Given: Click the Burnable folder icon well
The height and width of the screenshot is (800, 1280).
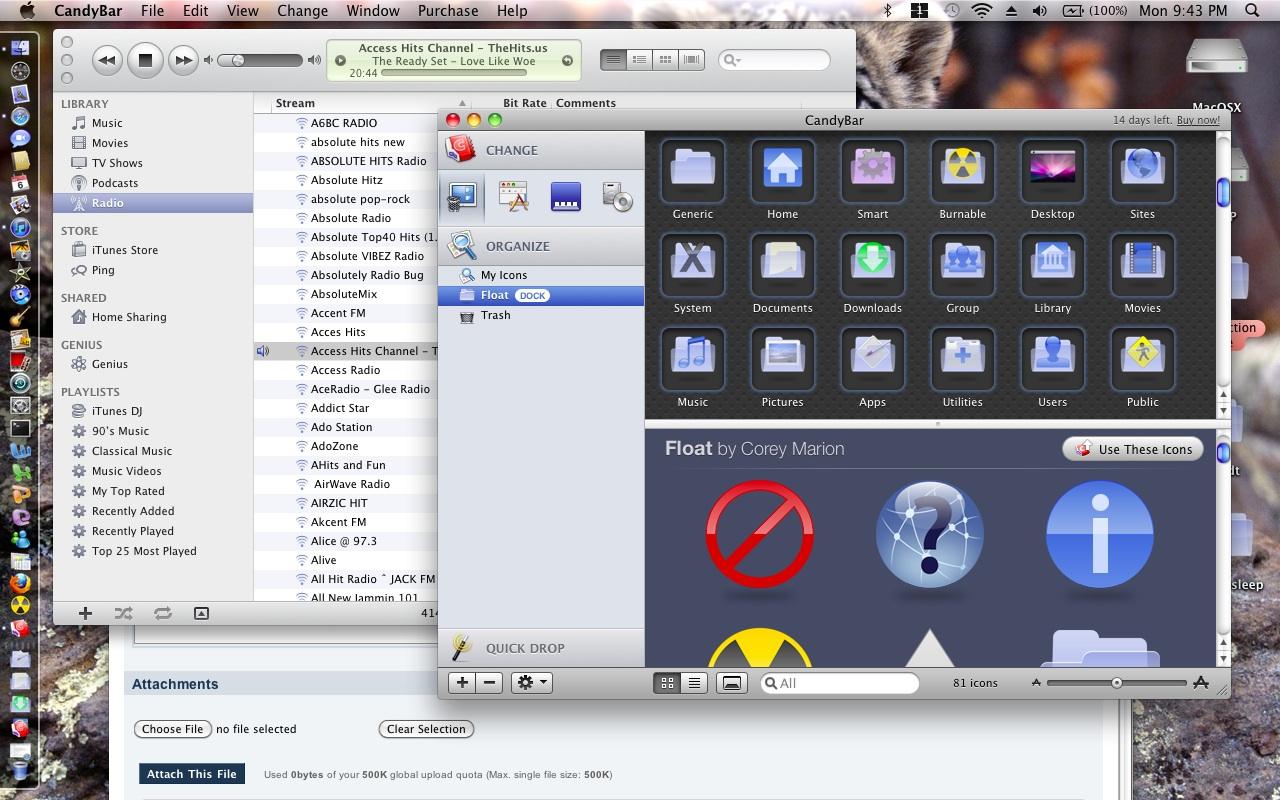Looking at the screenshot, I should click(962, 170).
